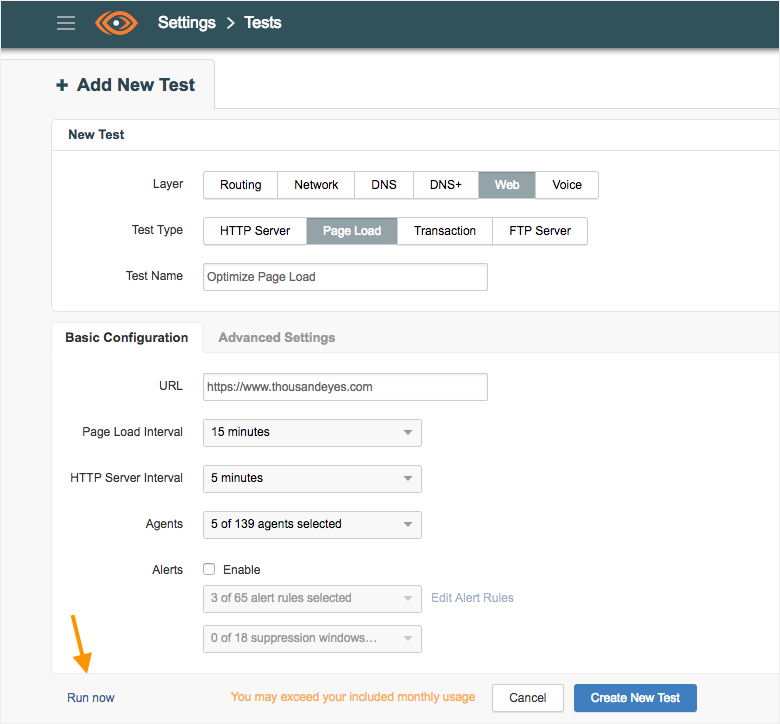The image size is (780, 724).
Task: Select FTP Server test type
Action: [x=539, y=231]
